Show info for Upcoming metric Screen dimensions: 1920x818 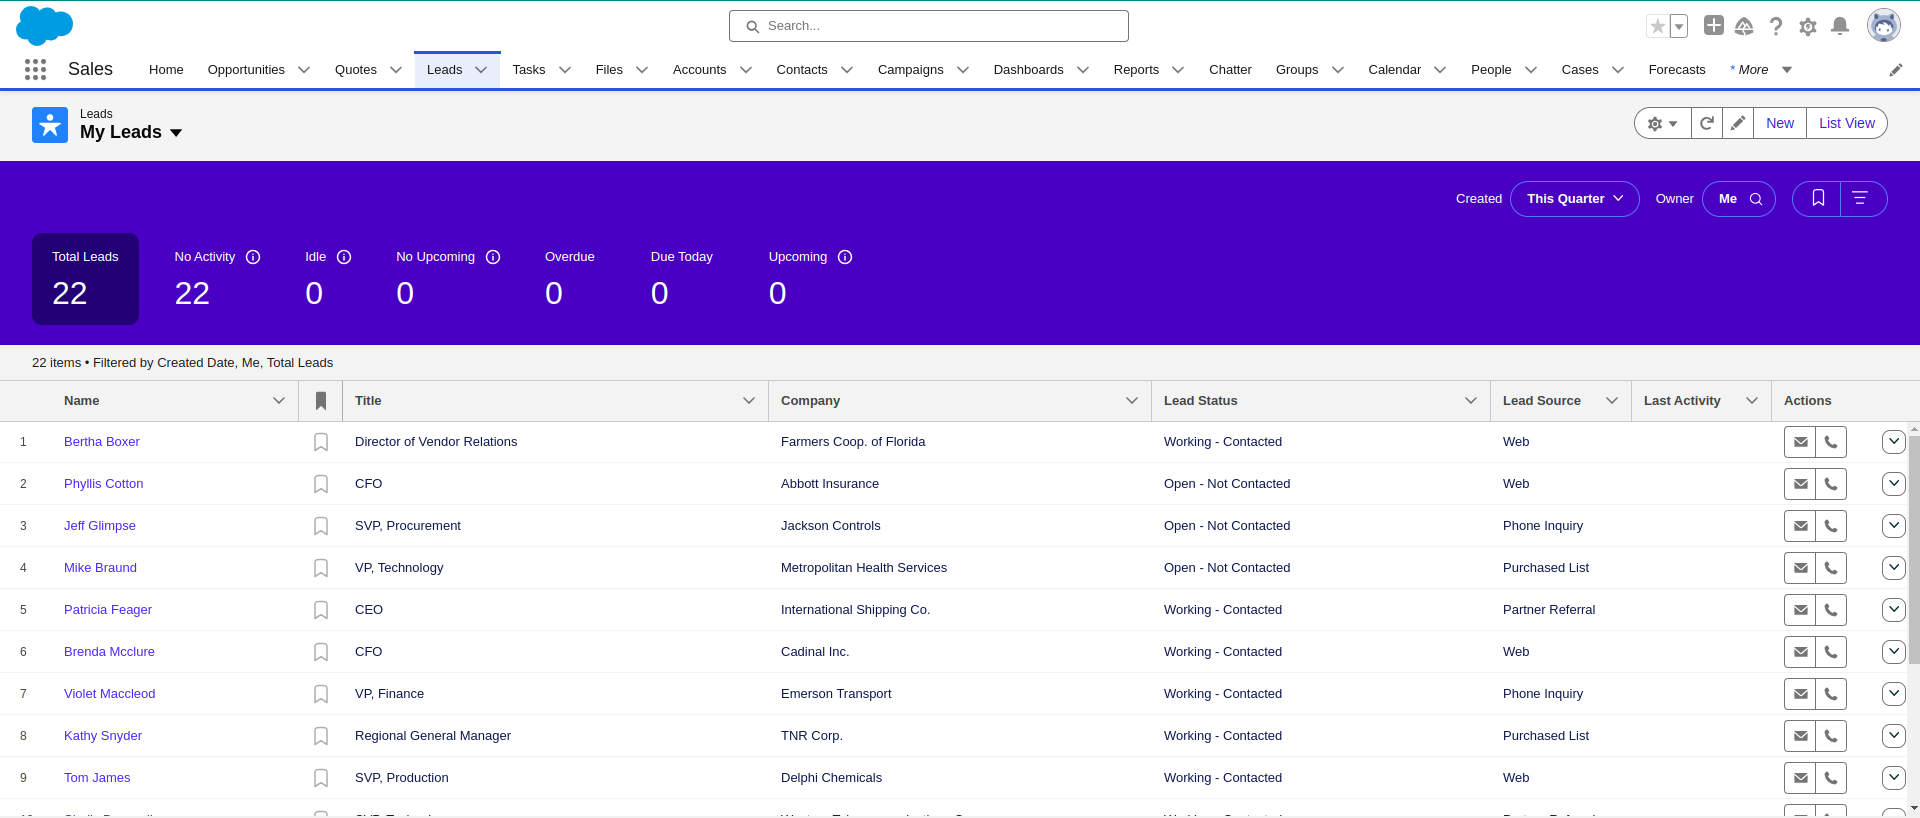tap(845, 257)
